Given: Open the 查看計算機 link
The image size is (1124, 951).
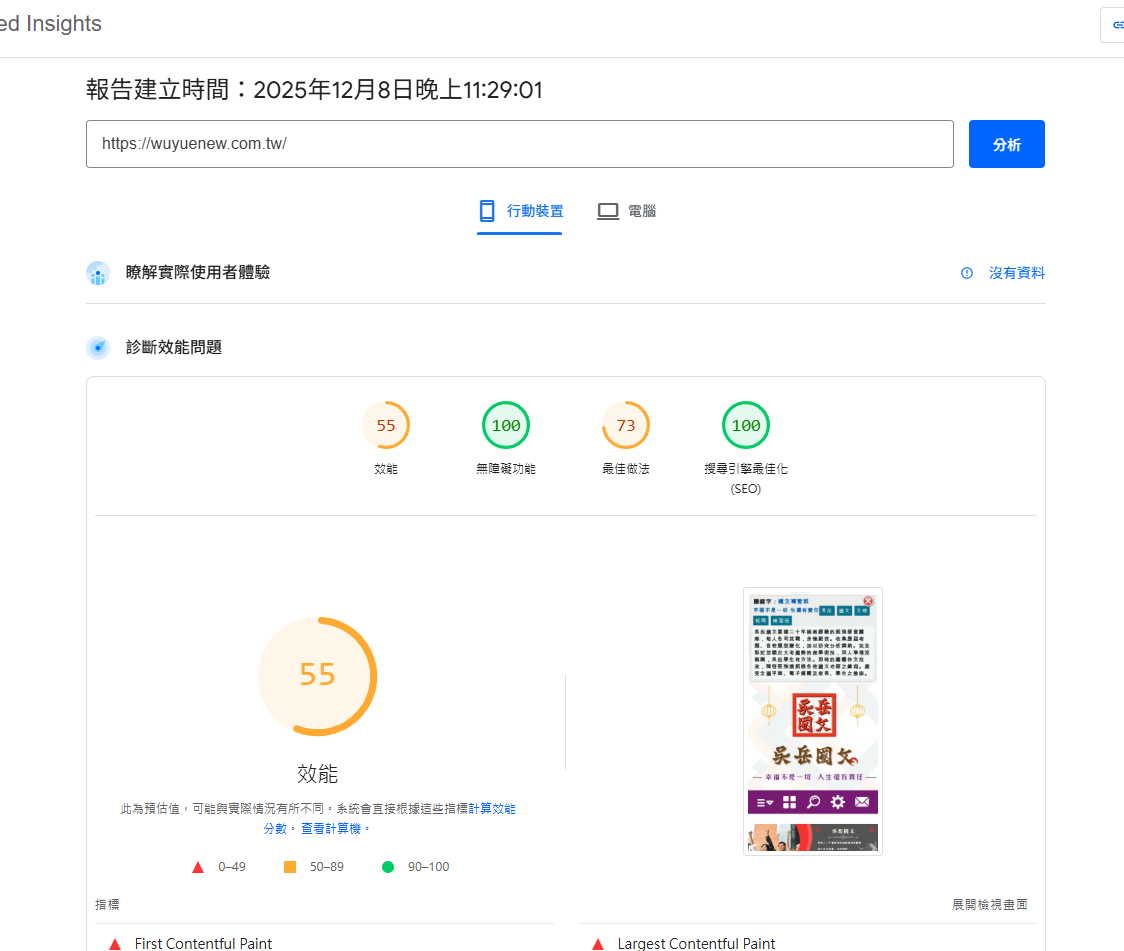Looking at the screenshot, I should point(335,829).
